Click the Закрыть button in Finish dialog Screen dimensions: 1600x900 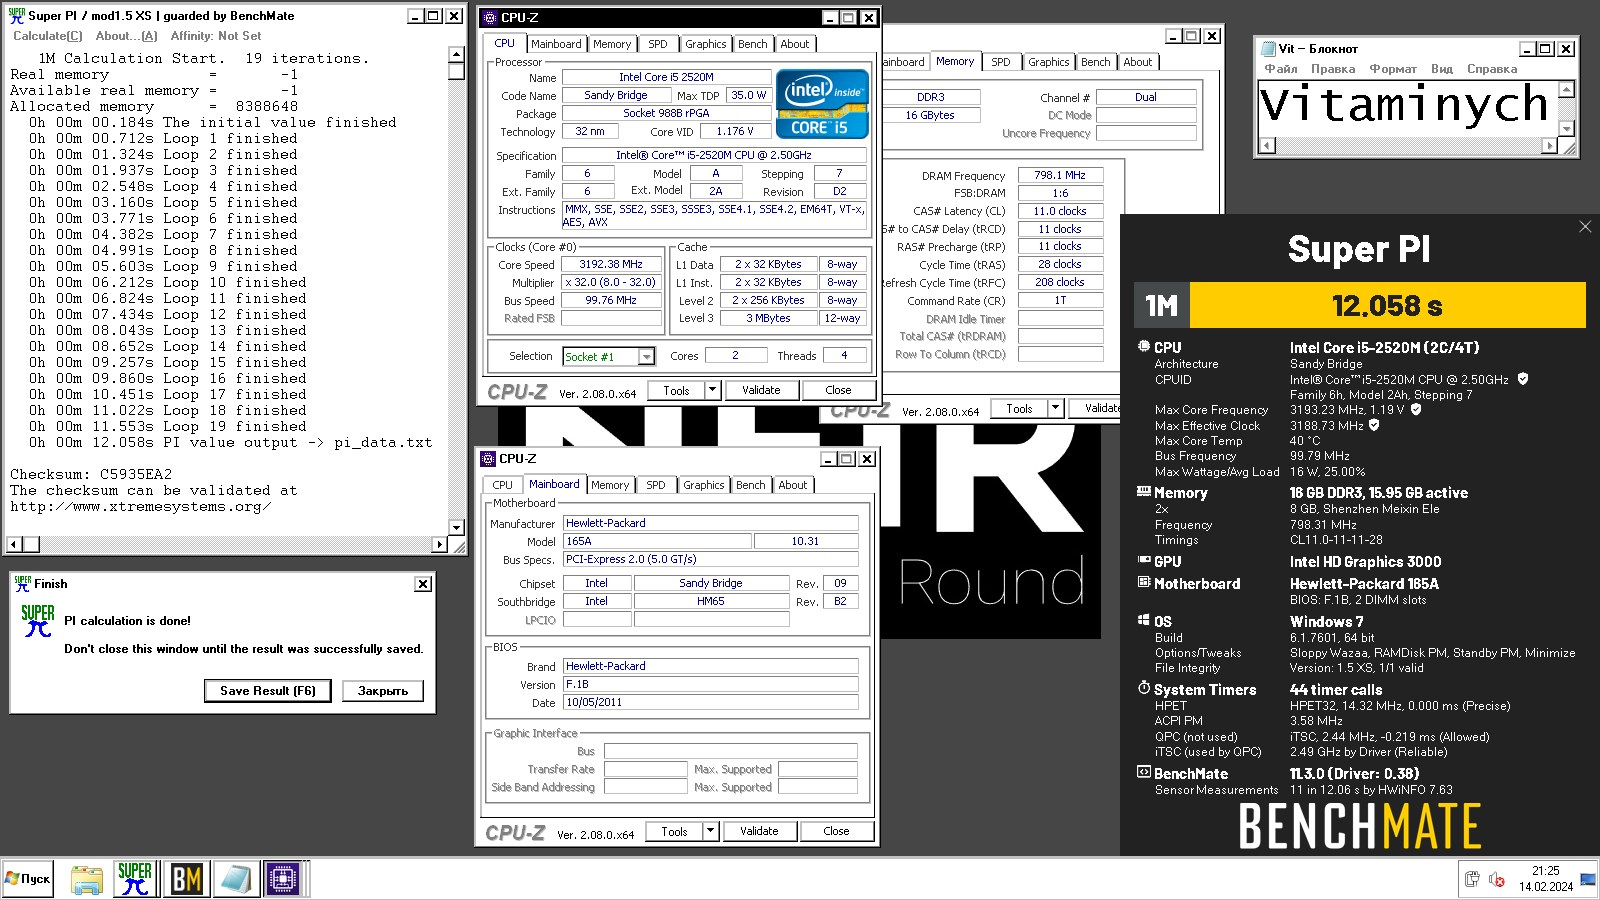383,691
